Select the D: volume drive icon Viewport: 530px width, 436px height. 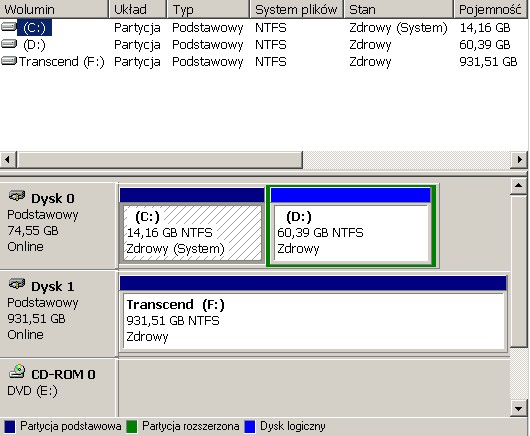coord(9,44)
